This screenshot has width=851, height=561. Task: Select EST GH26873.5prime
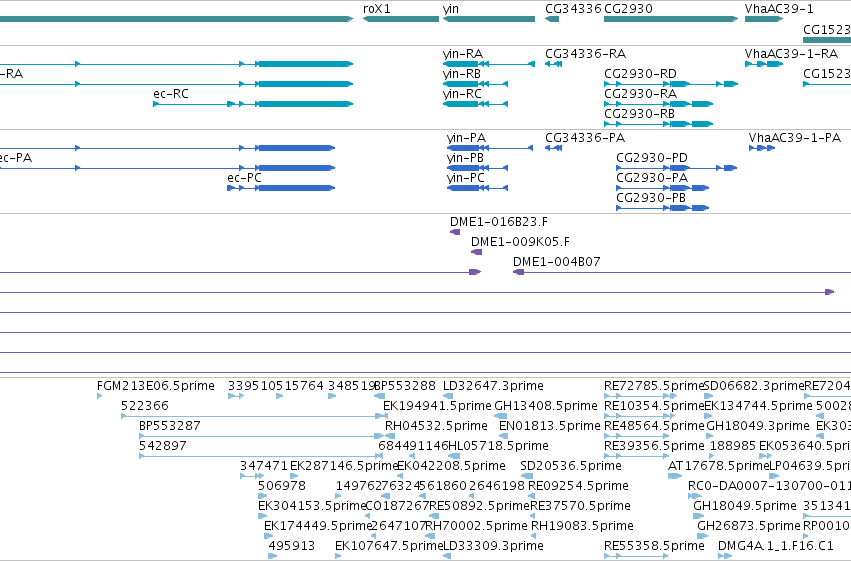[x=704, y=537]
